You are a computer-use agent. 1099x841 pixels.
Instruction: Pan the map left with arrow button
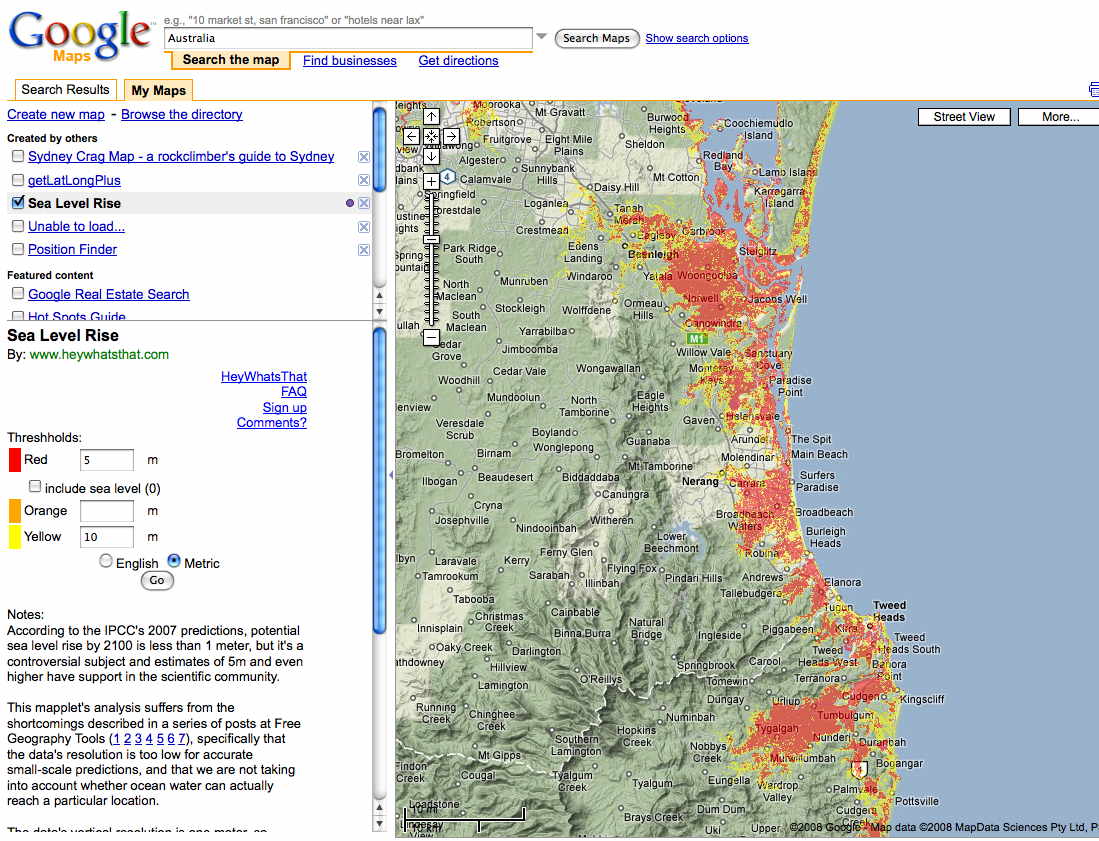coord(412,136)
